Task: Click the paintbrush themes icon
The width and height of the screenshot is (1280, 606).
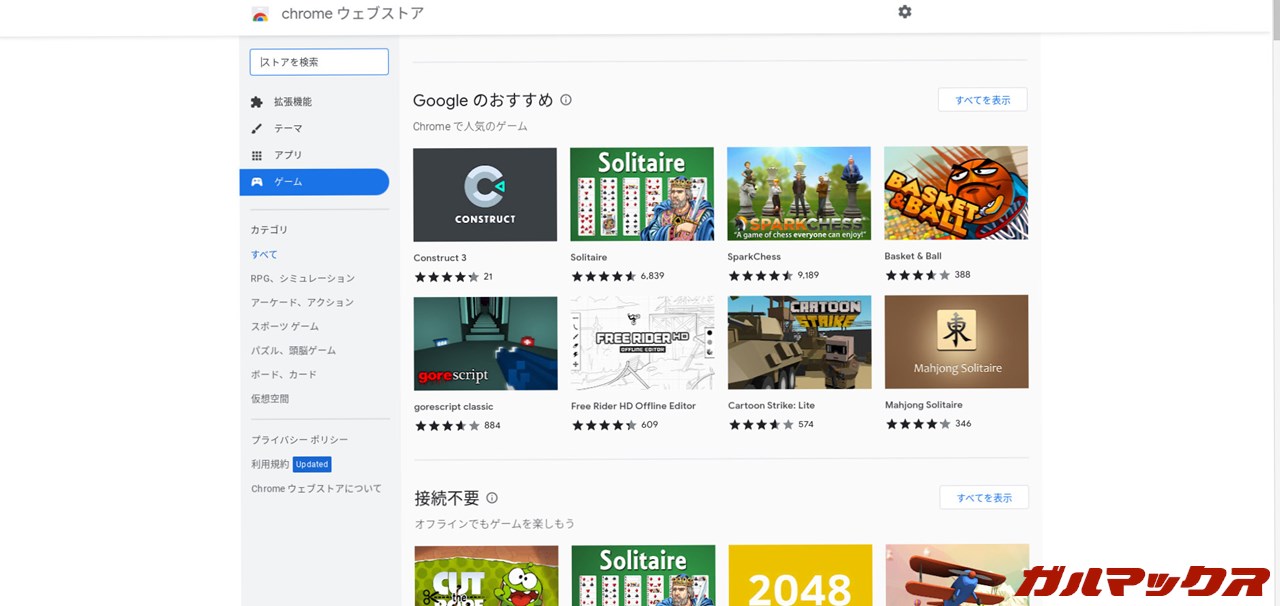Action: tap(257, 129)
